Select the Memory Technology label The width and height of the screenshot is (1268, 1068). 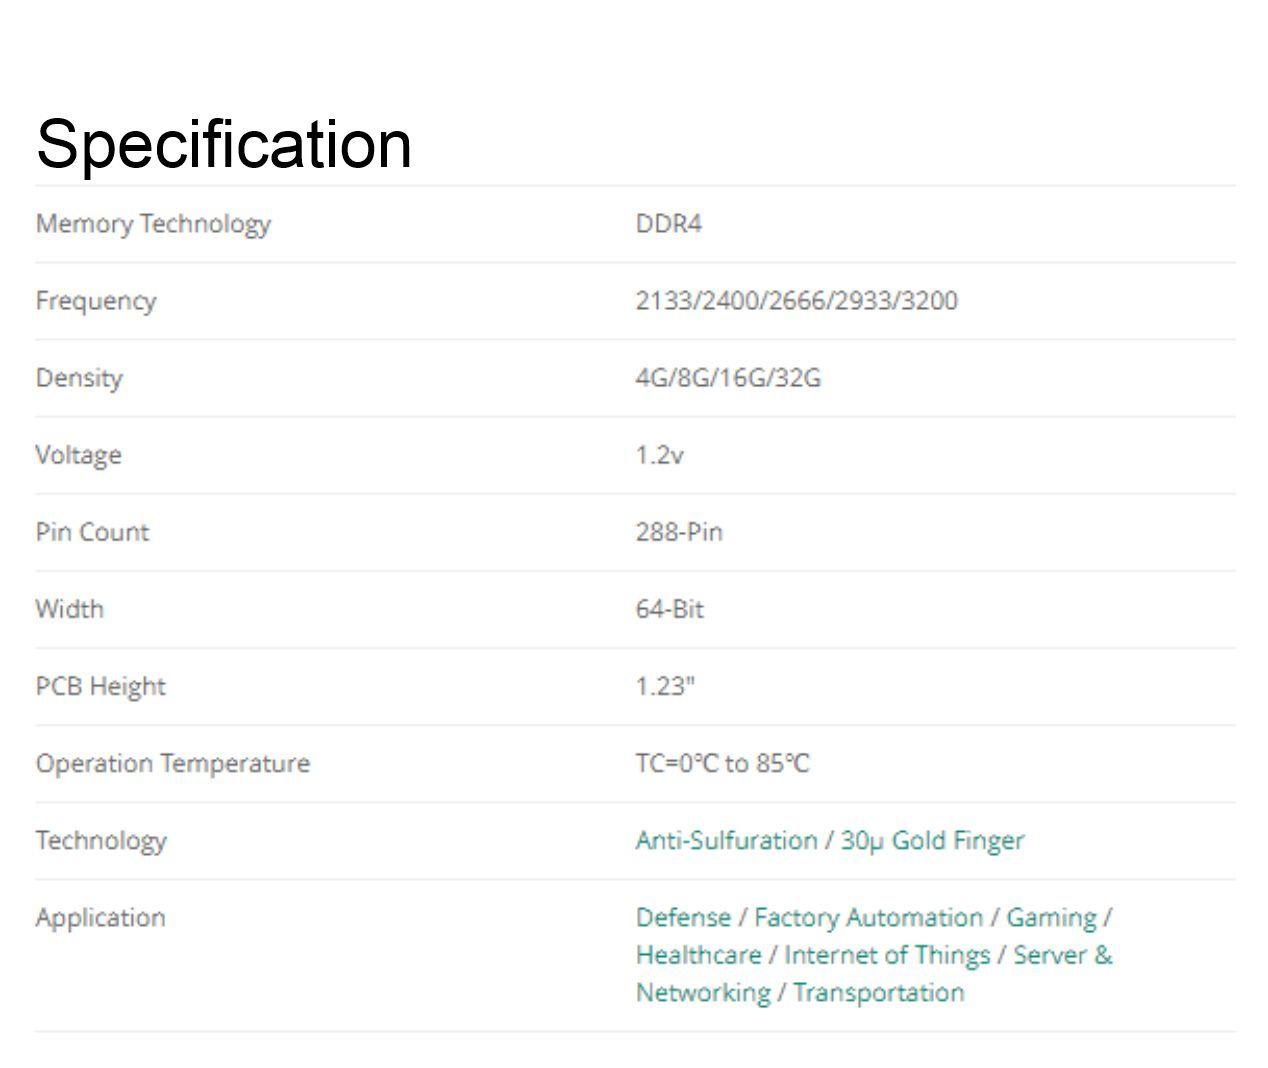(x=153, y=223)
